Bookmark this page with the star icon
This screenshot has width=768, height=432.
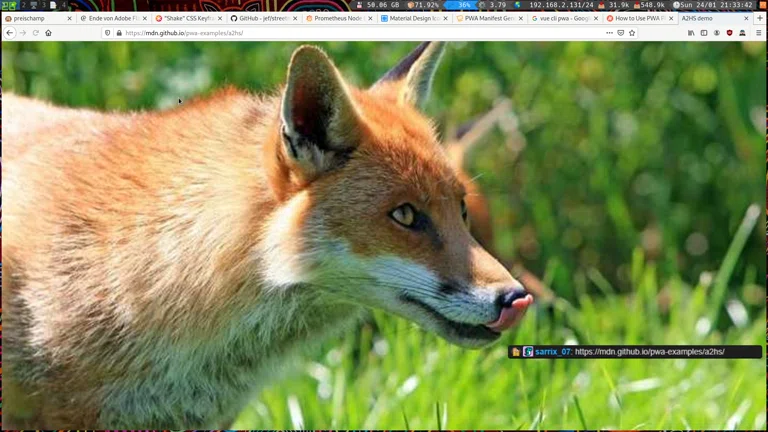pyautogui.click(x=632, y=33)
